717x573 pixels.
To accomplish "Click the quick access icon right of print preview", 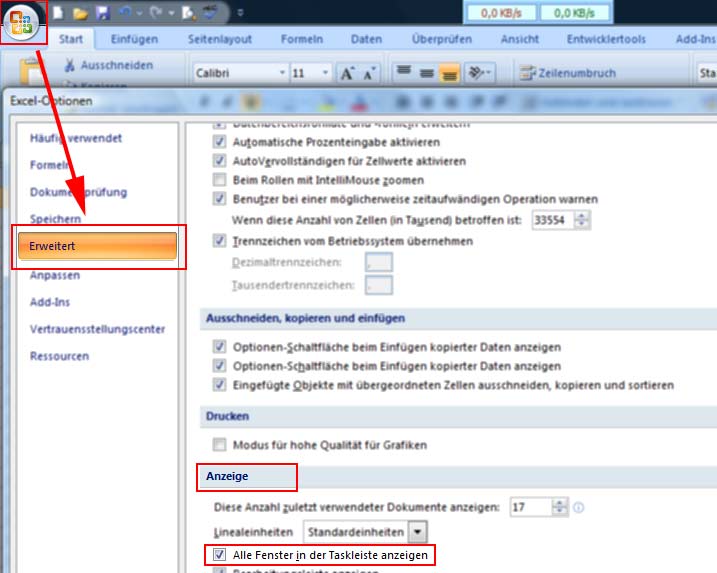I will (211, 13).
